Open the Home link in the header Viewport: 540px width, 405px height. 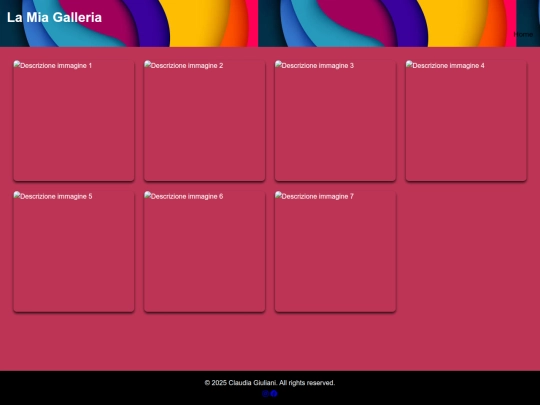523,34
